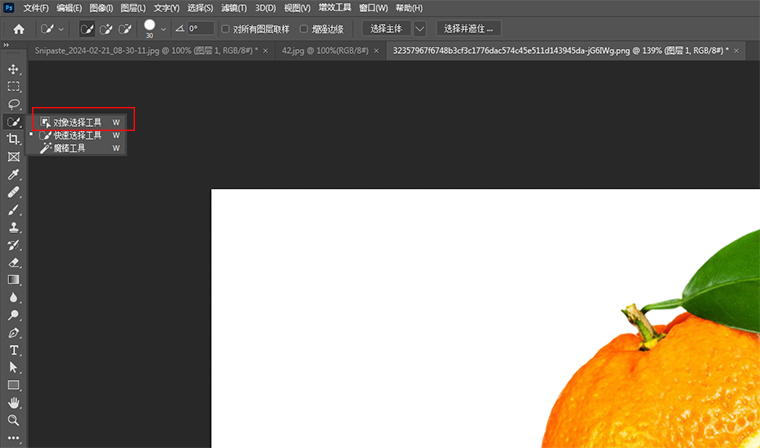Select the Eraser tool

[14, 262]
